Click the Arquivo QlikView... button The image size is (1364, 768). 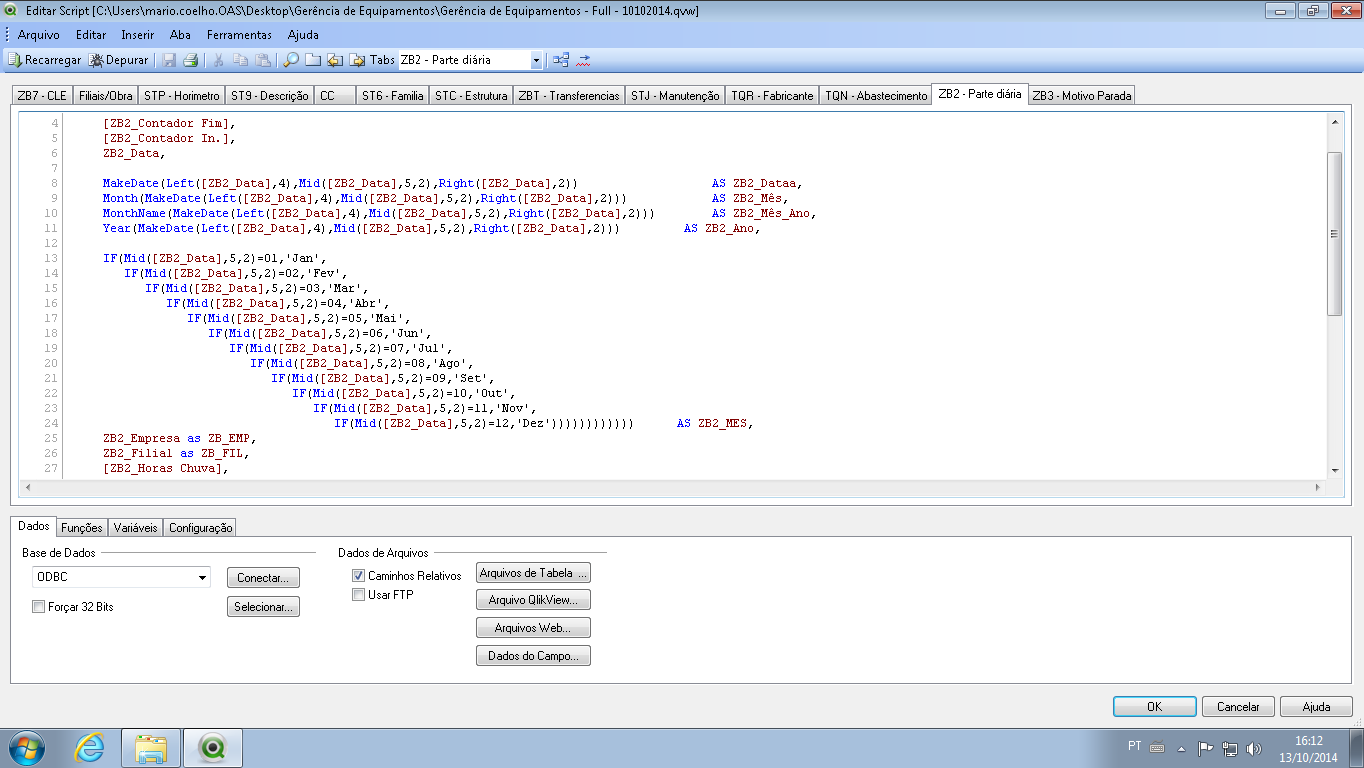coord(533,600)
